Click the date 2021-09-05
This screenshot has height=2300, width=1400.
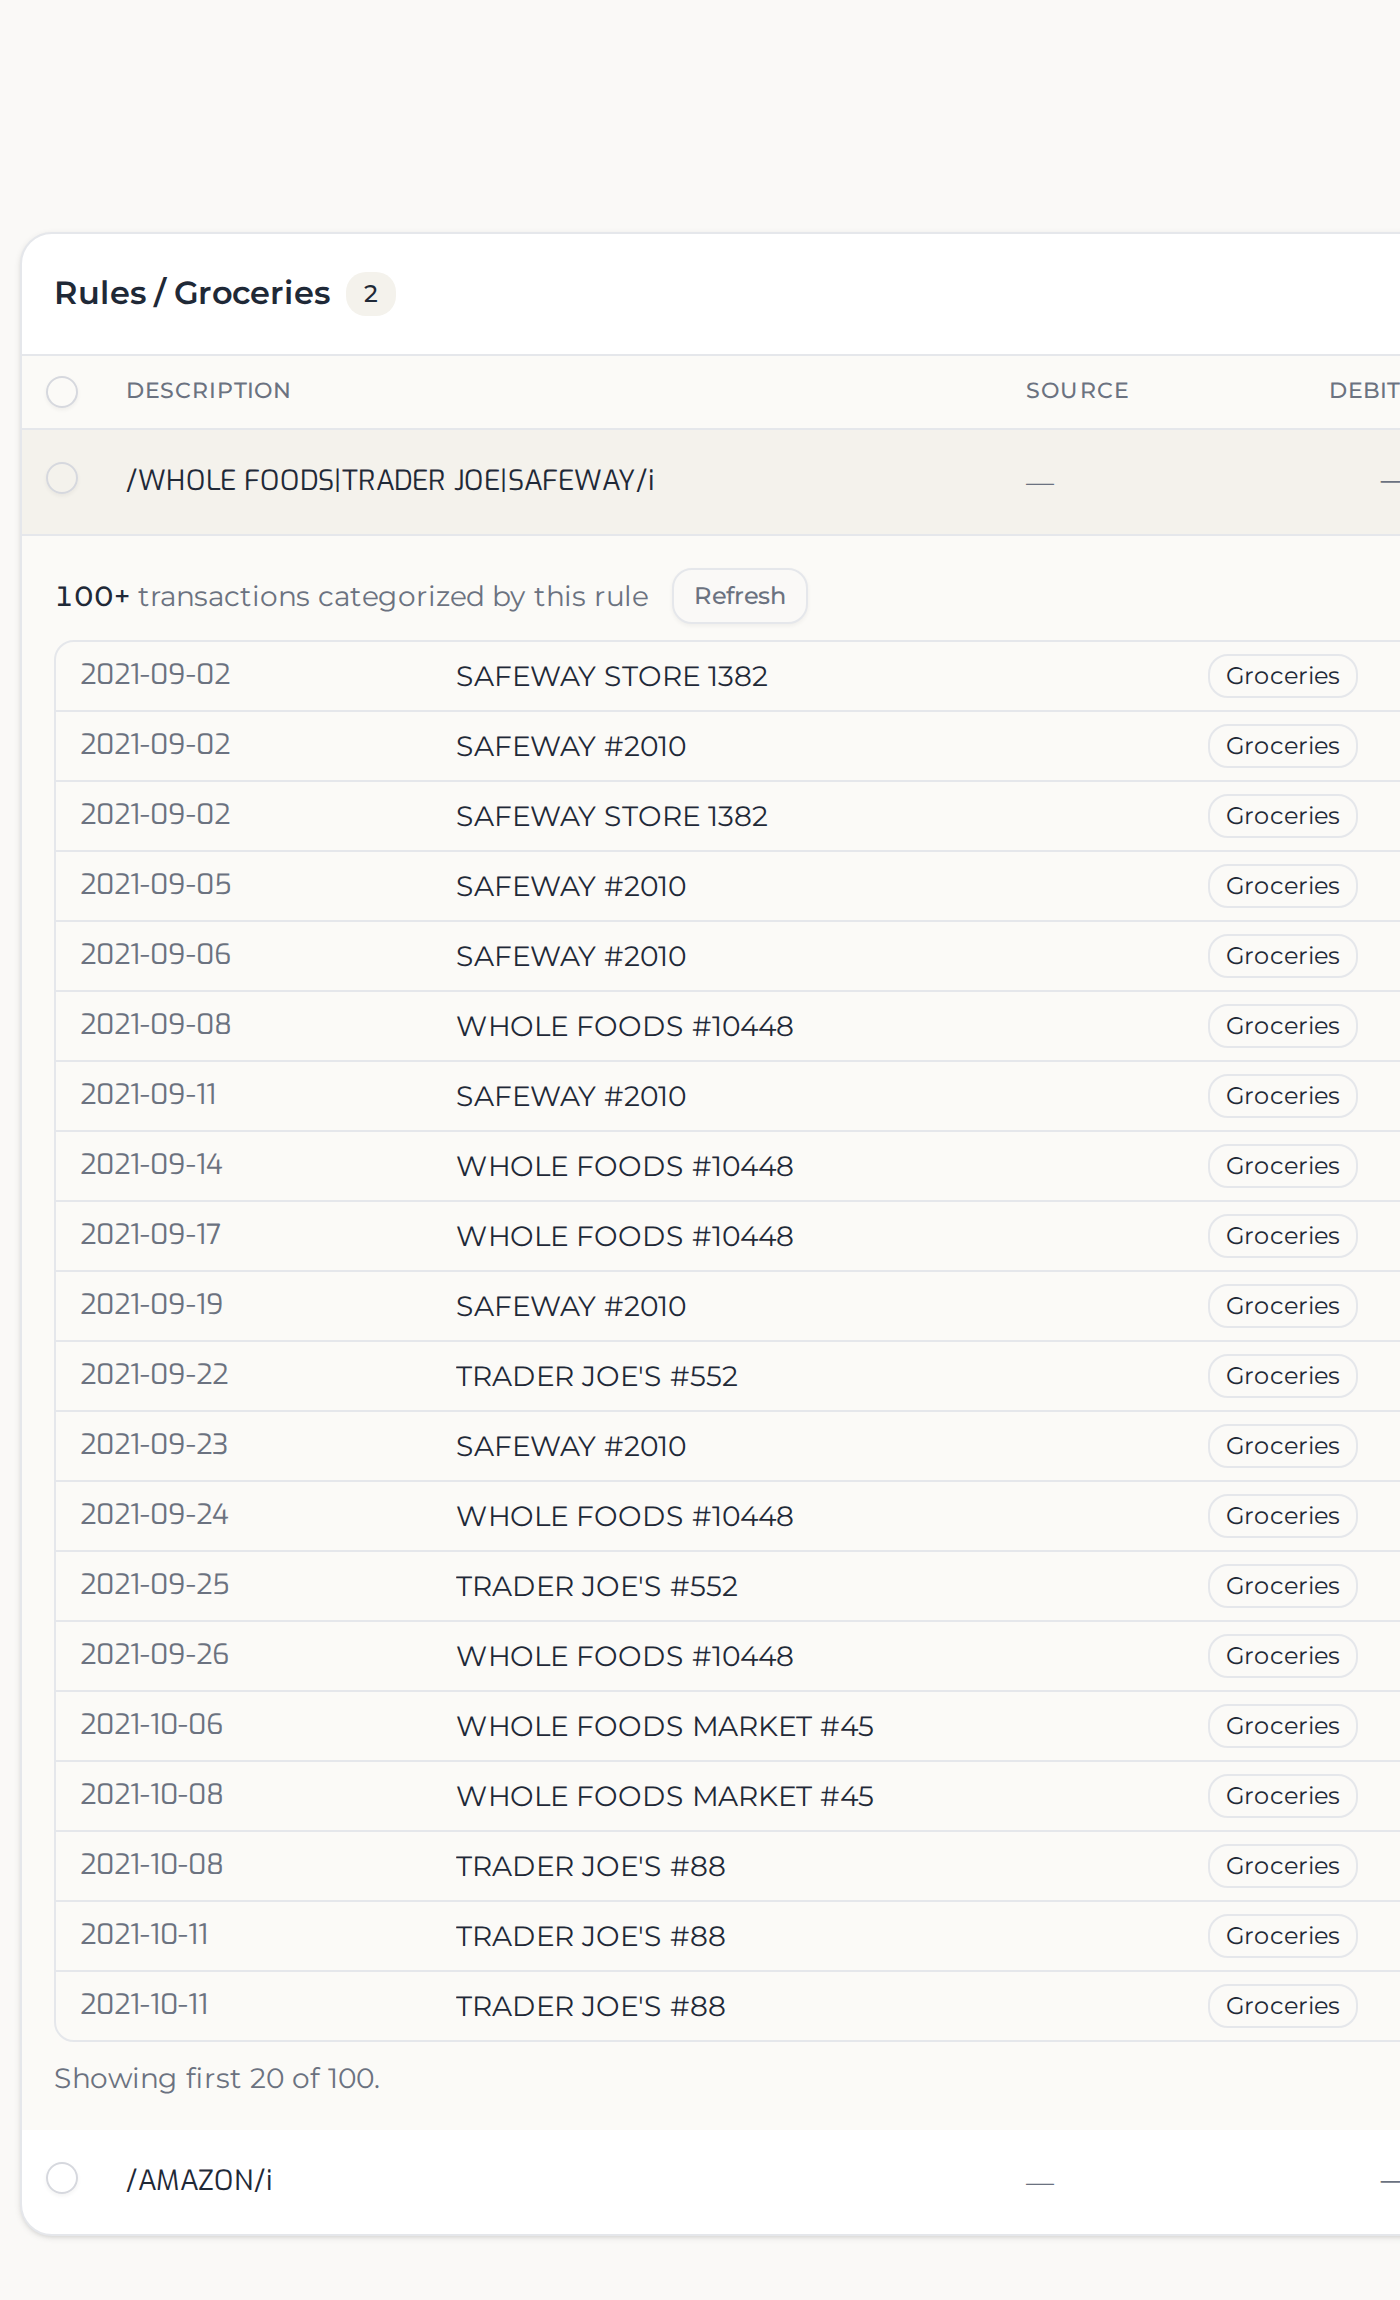point(155,885)
